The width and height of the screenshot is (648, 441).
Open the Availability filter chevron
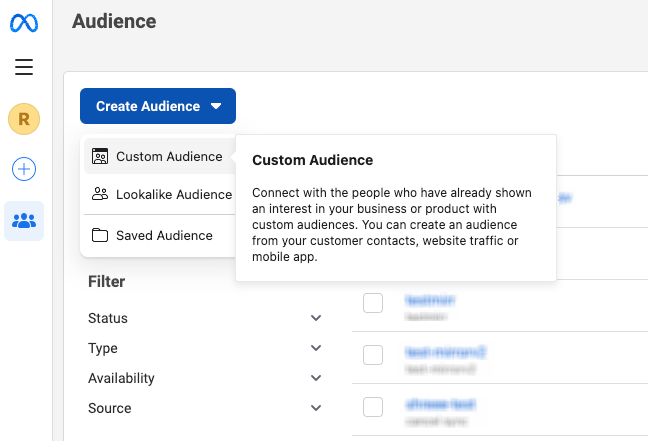[316, 379]
